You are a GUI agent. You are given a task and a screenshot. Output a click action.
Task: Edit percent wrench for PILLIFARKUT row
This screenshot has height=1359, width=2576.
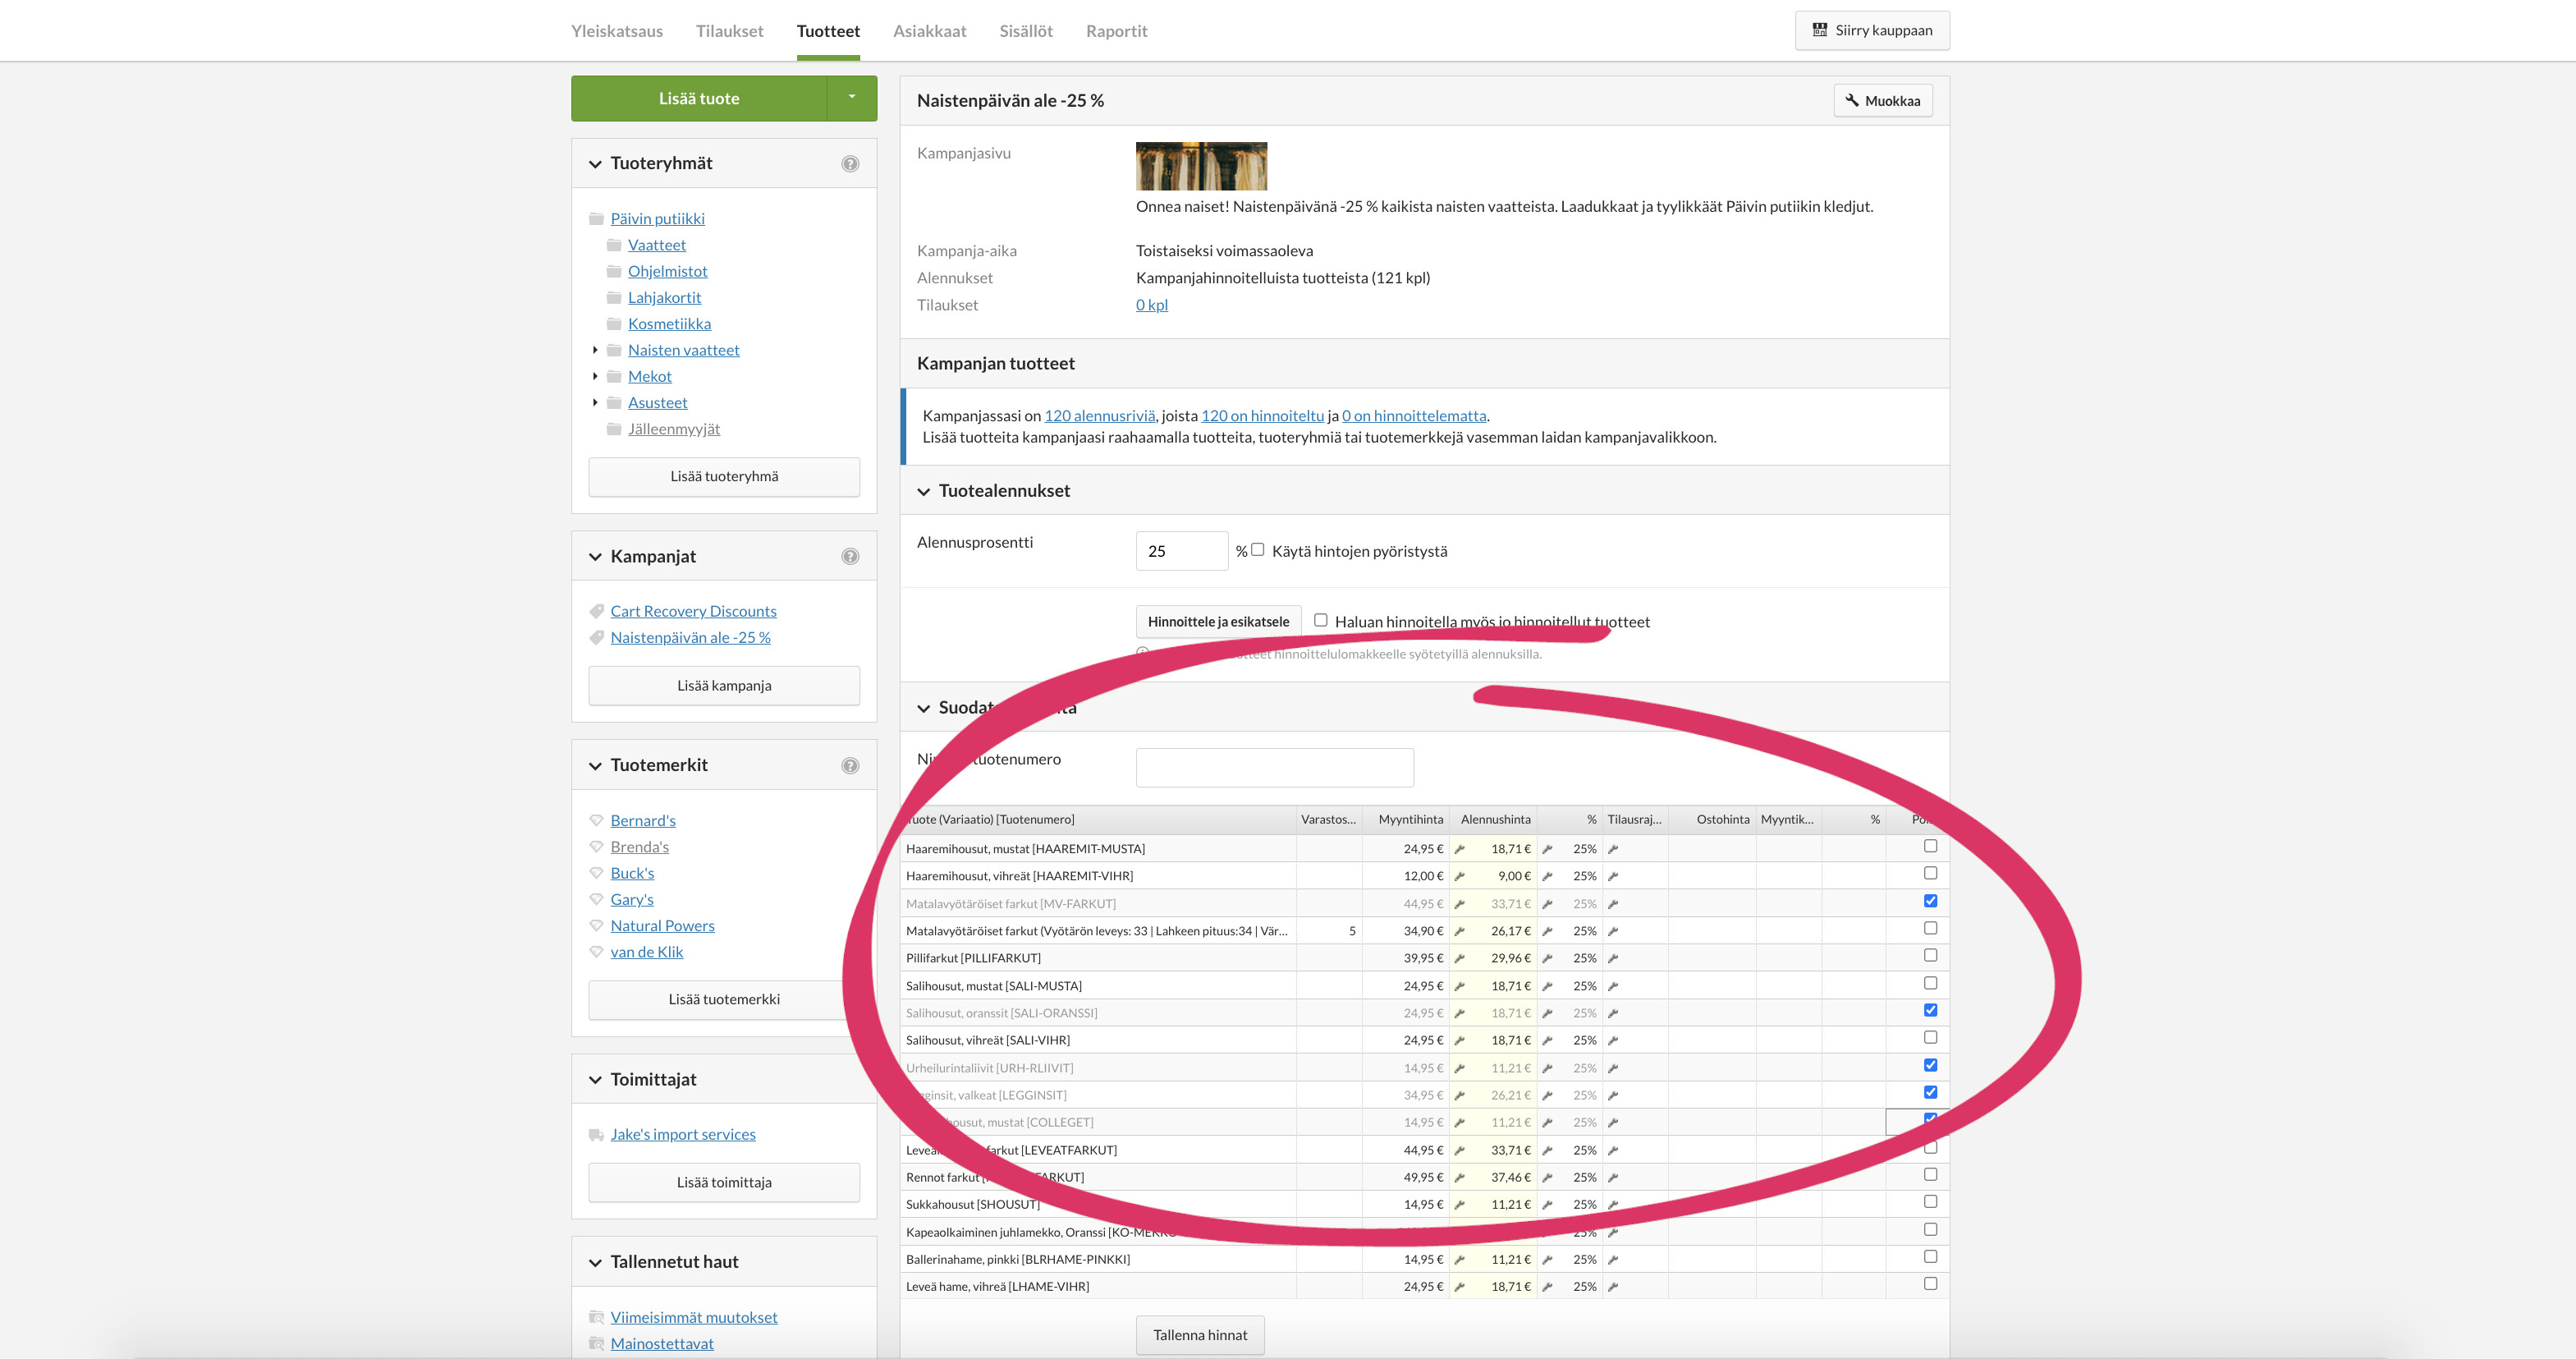coord(1613,958)
